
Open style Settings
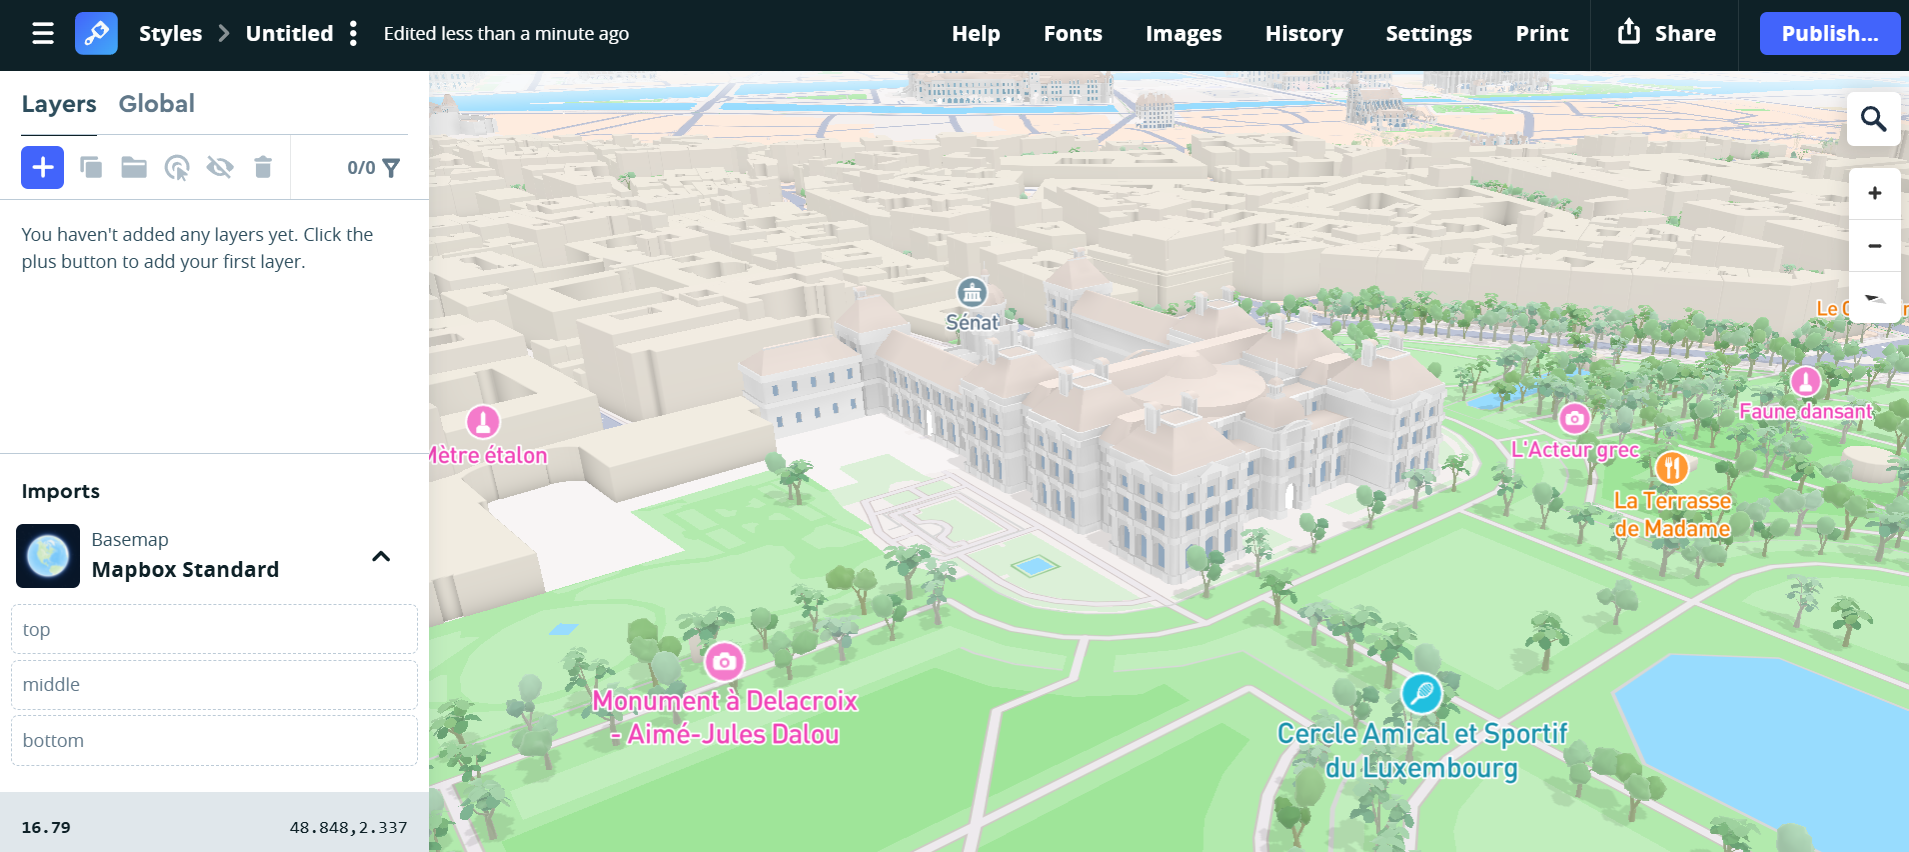[x=1428, y=34]
